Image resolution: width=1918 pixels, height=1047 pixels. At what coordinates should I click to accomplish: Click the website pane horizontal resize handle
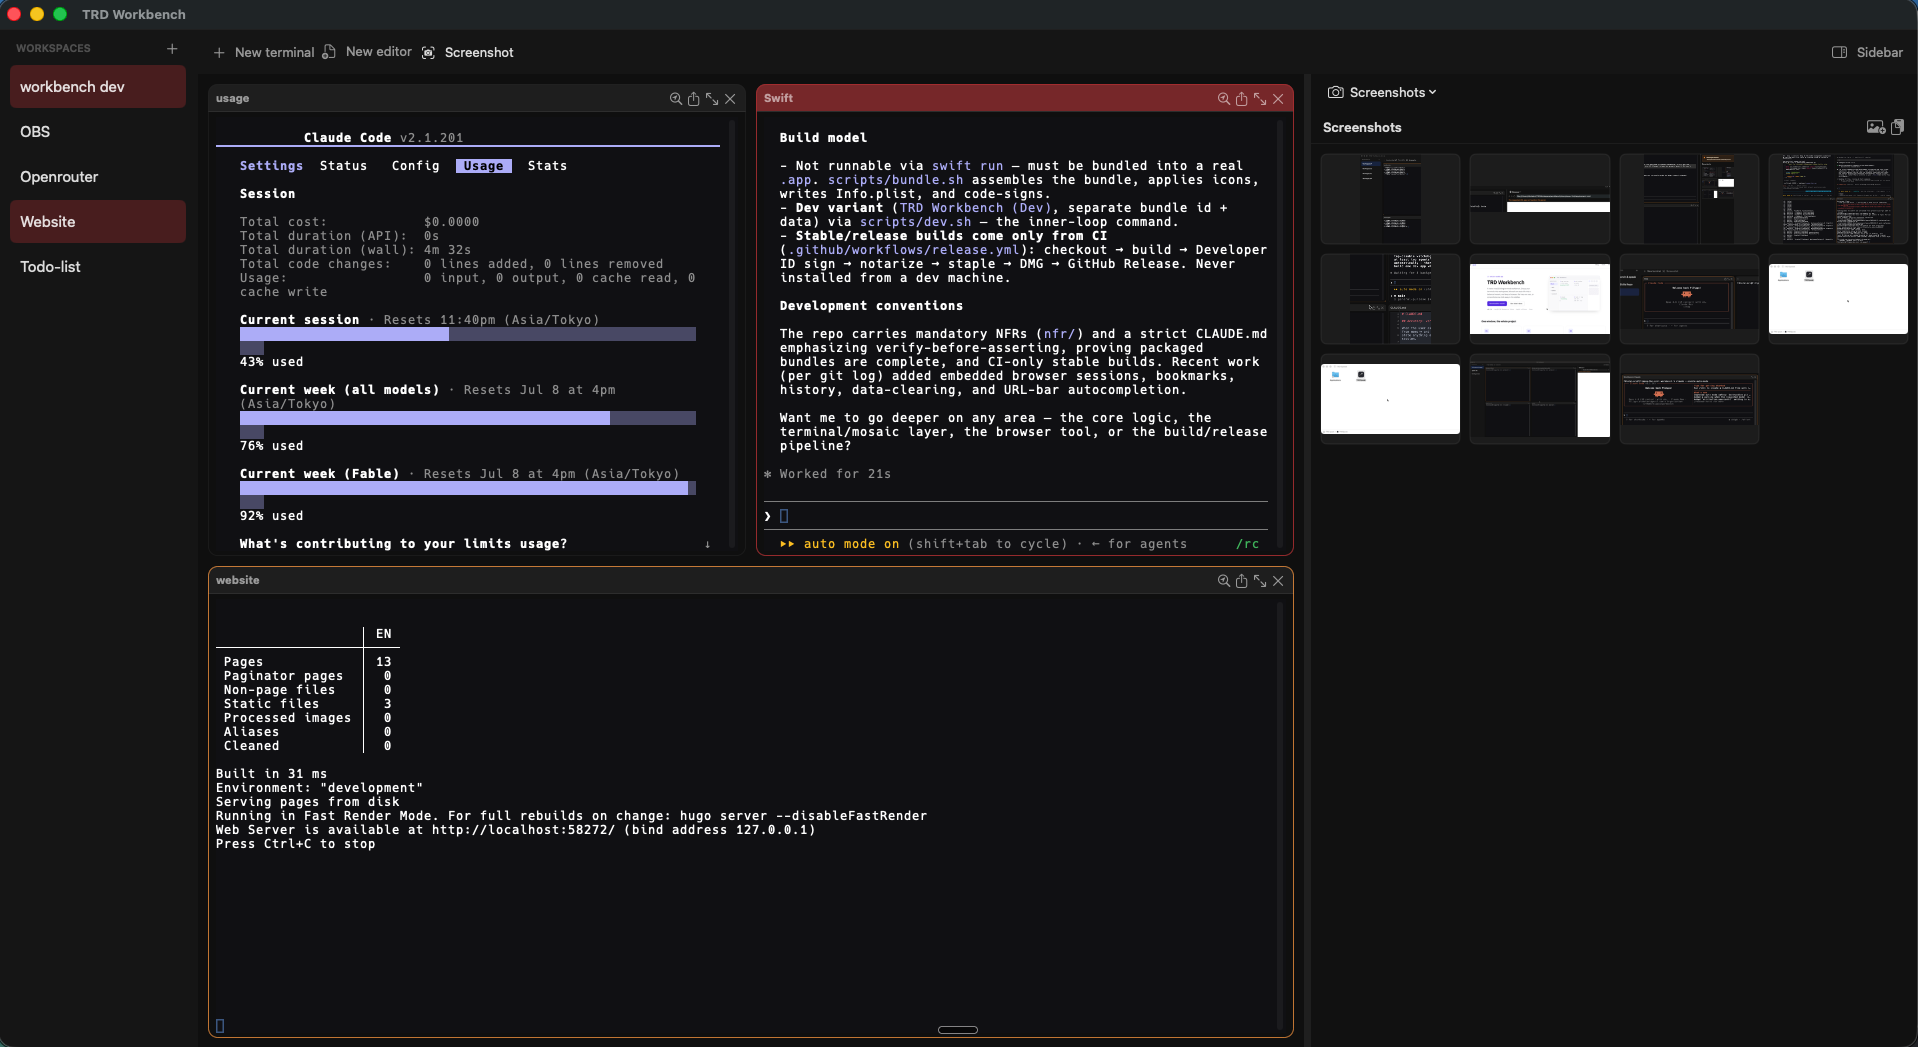point(958,1030)
